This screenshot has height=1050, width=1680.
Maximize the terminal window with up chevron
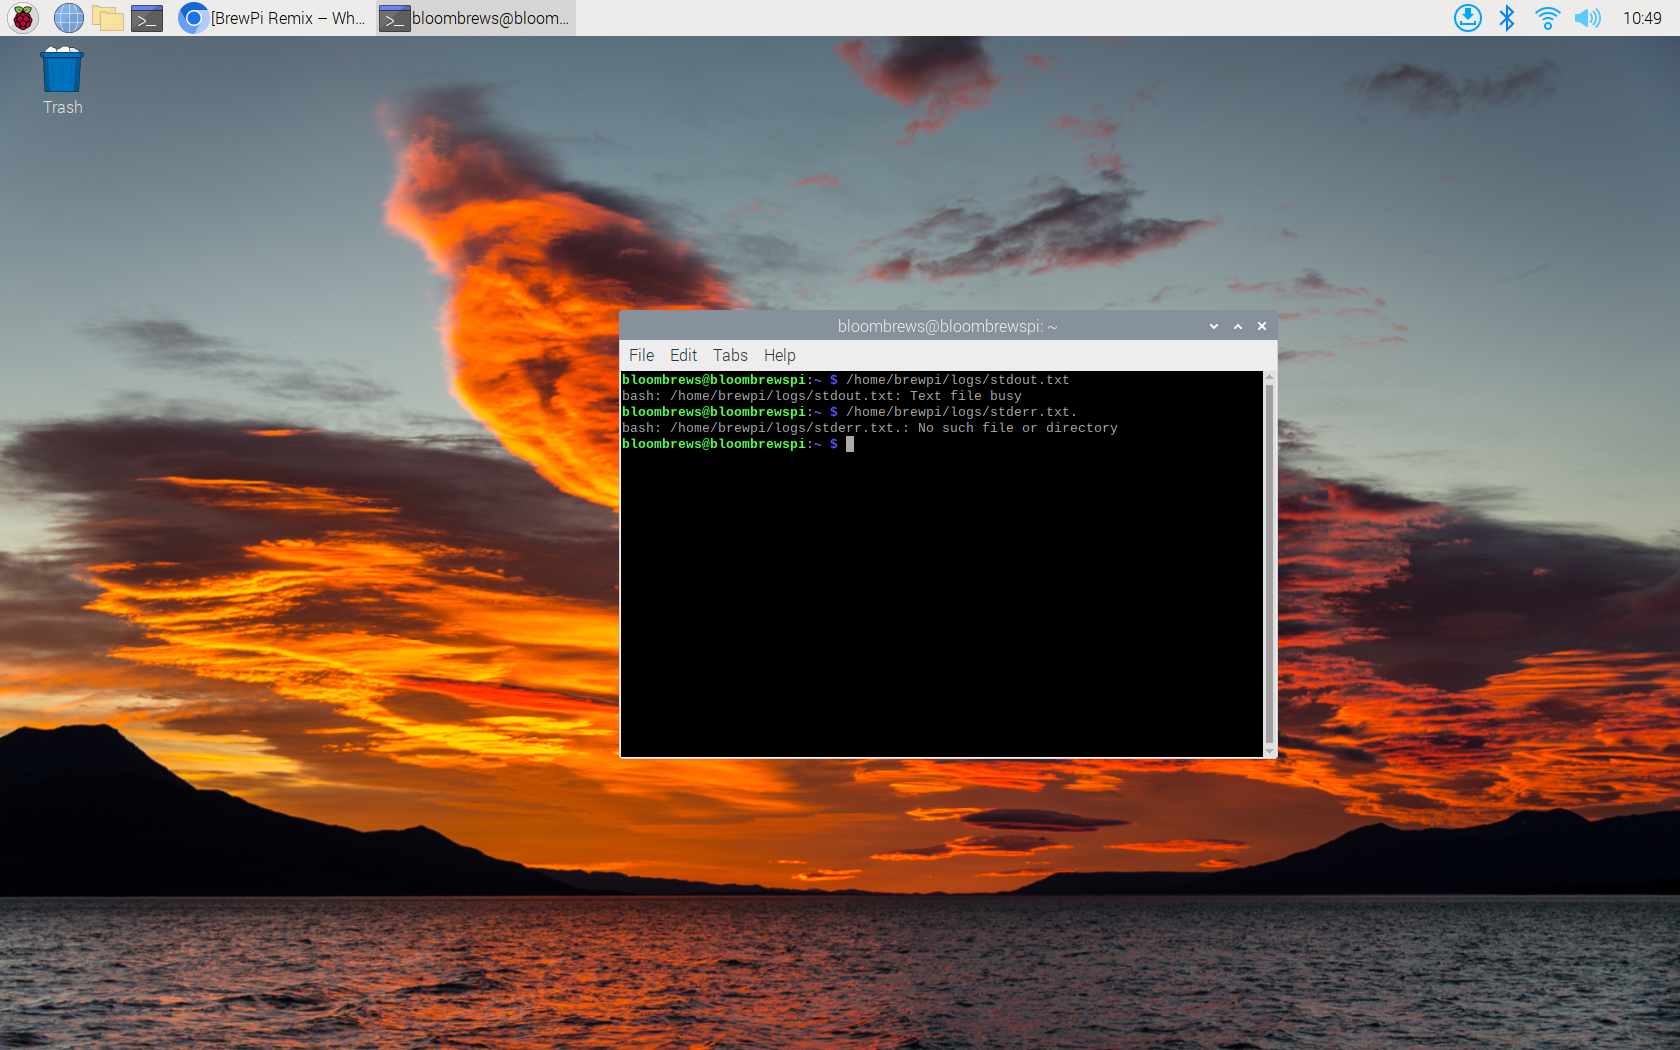(x=1238, y=326)
